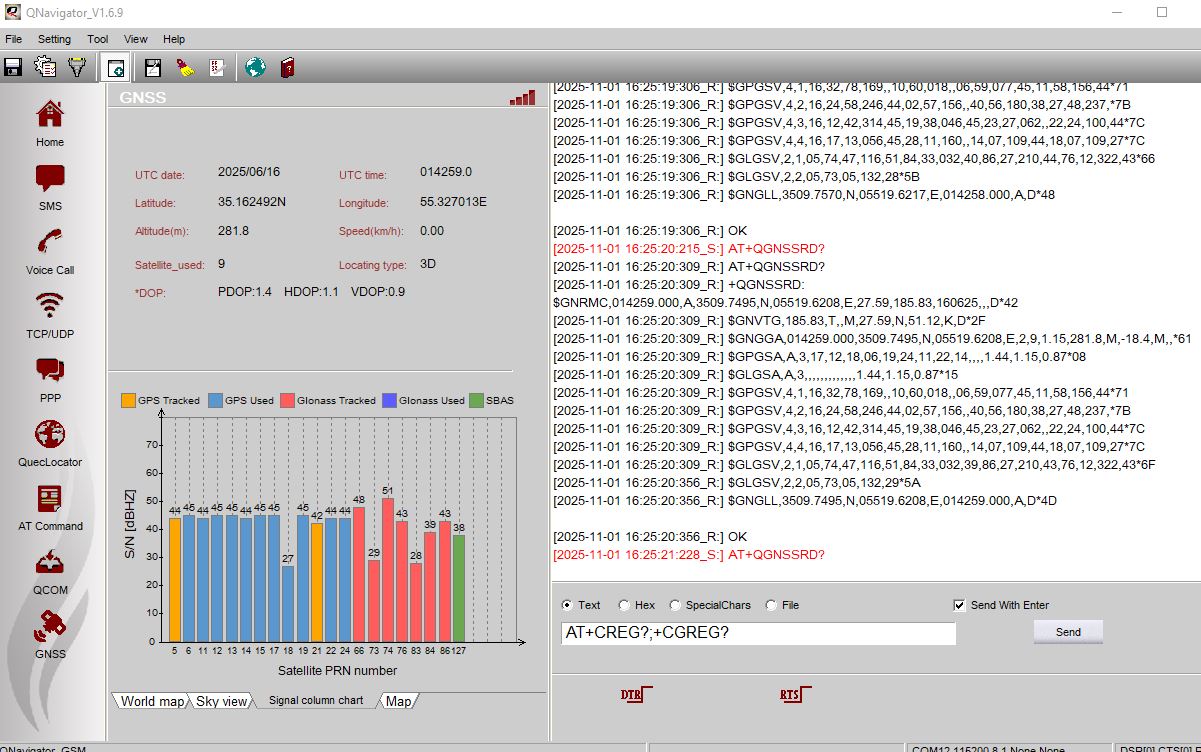
Task: Open the Setting menu
Action: pyautogui.click(x=54, y=39)
